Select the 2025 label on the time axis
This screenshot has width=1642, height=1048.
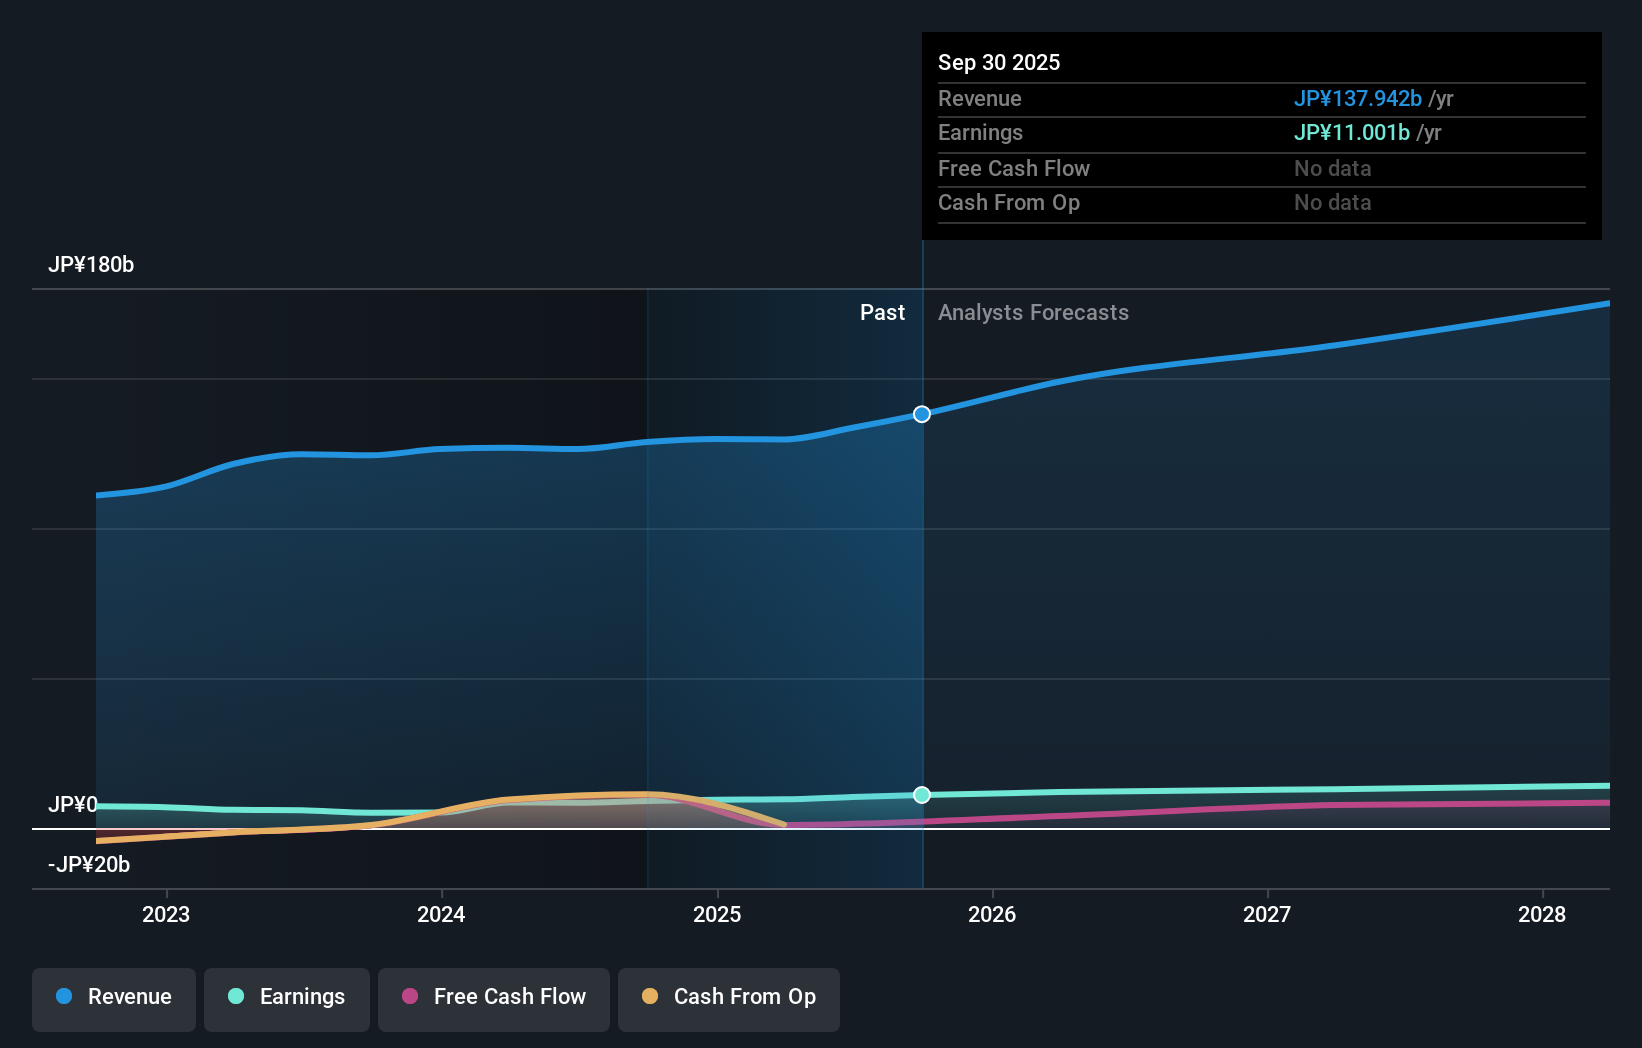(717, 914)
